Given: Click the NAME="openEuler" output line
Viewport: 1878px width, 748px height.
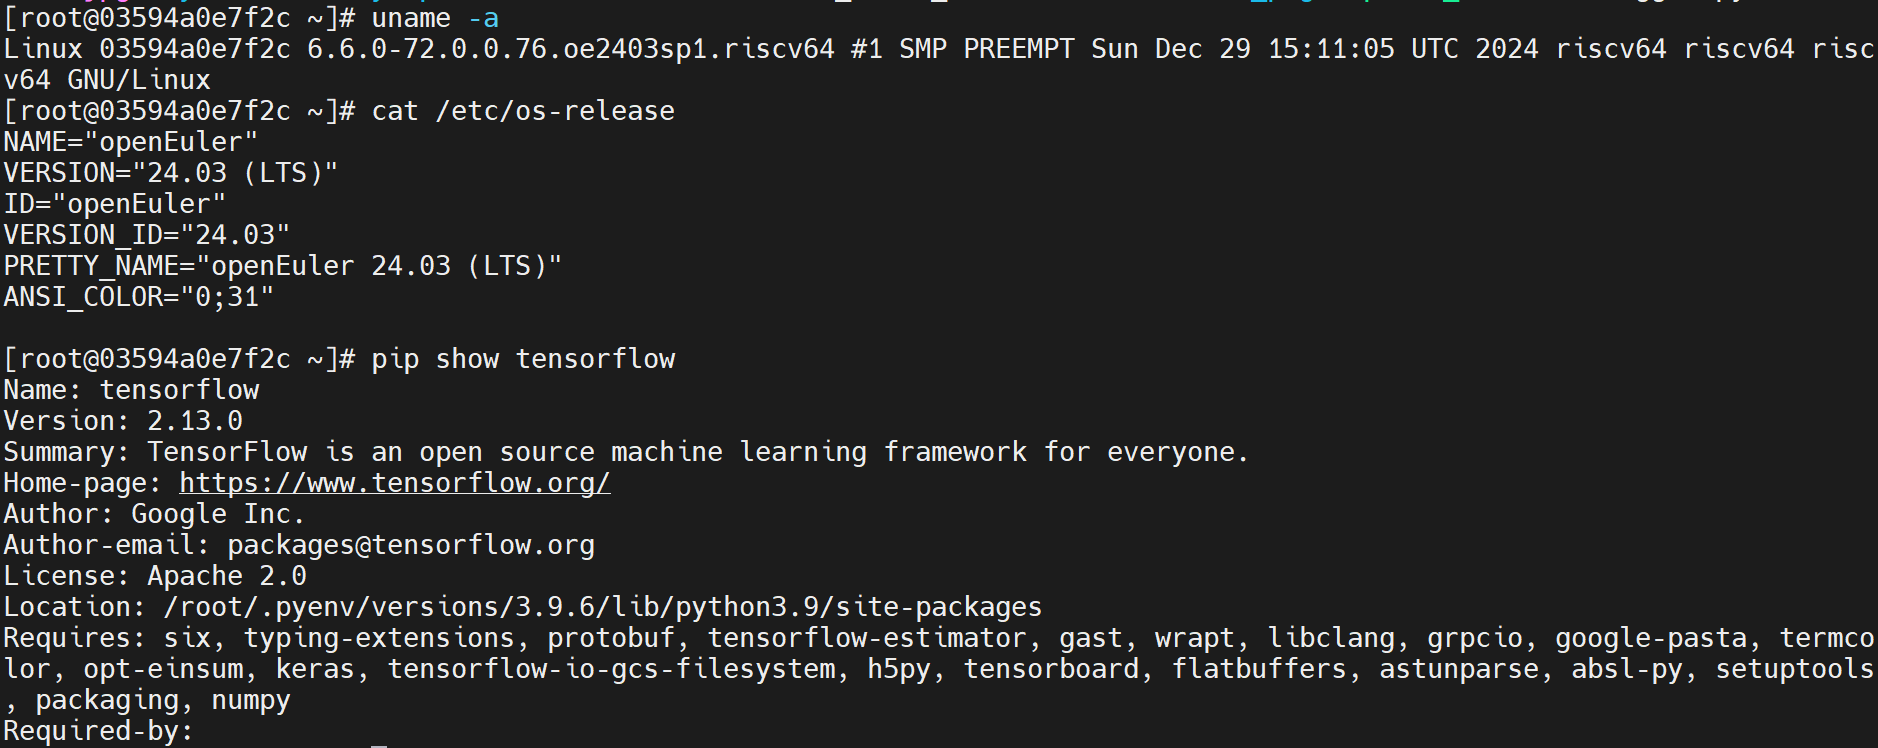Looking at the screenshot, I should click(131, 142).
